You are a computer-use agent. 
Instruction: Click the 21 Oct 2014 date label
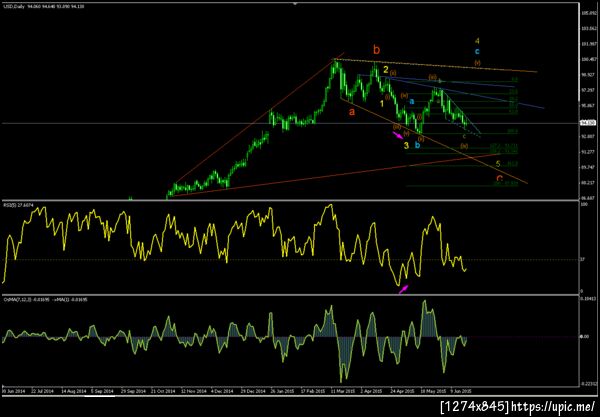[x=163, y=391]
